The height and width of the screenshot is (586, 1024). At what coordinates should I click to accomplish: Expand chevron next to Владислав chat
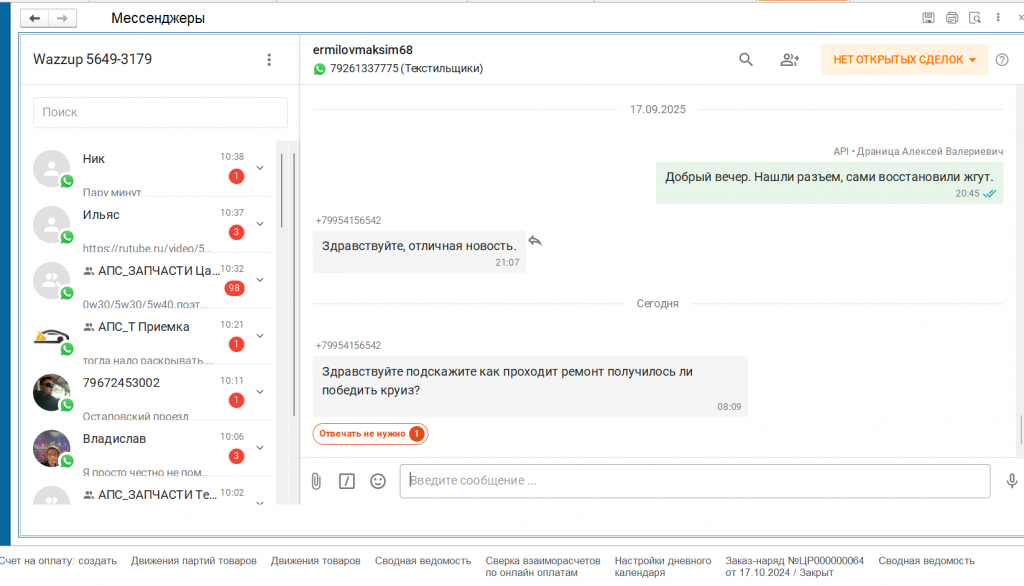pos(260,448)
